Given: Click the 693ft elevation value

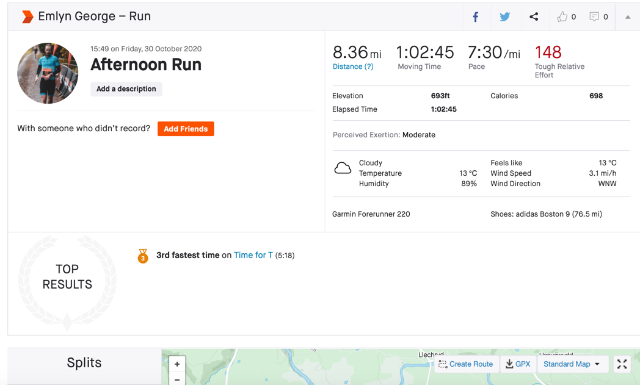Looking at the screenshot, I should click(440, 96).
